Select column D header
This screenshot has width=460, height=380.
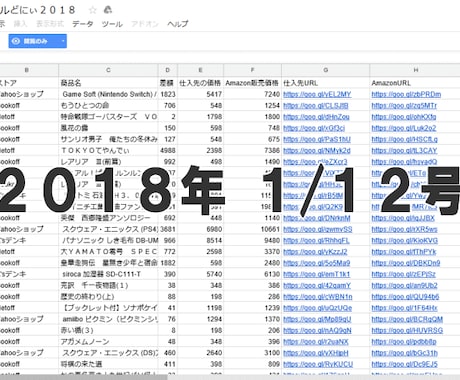168,70
